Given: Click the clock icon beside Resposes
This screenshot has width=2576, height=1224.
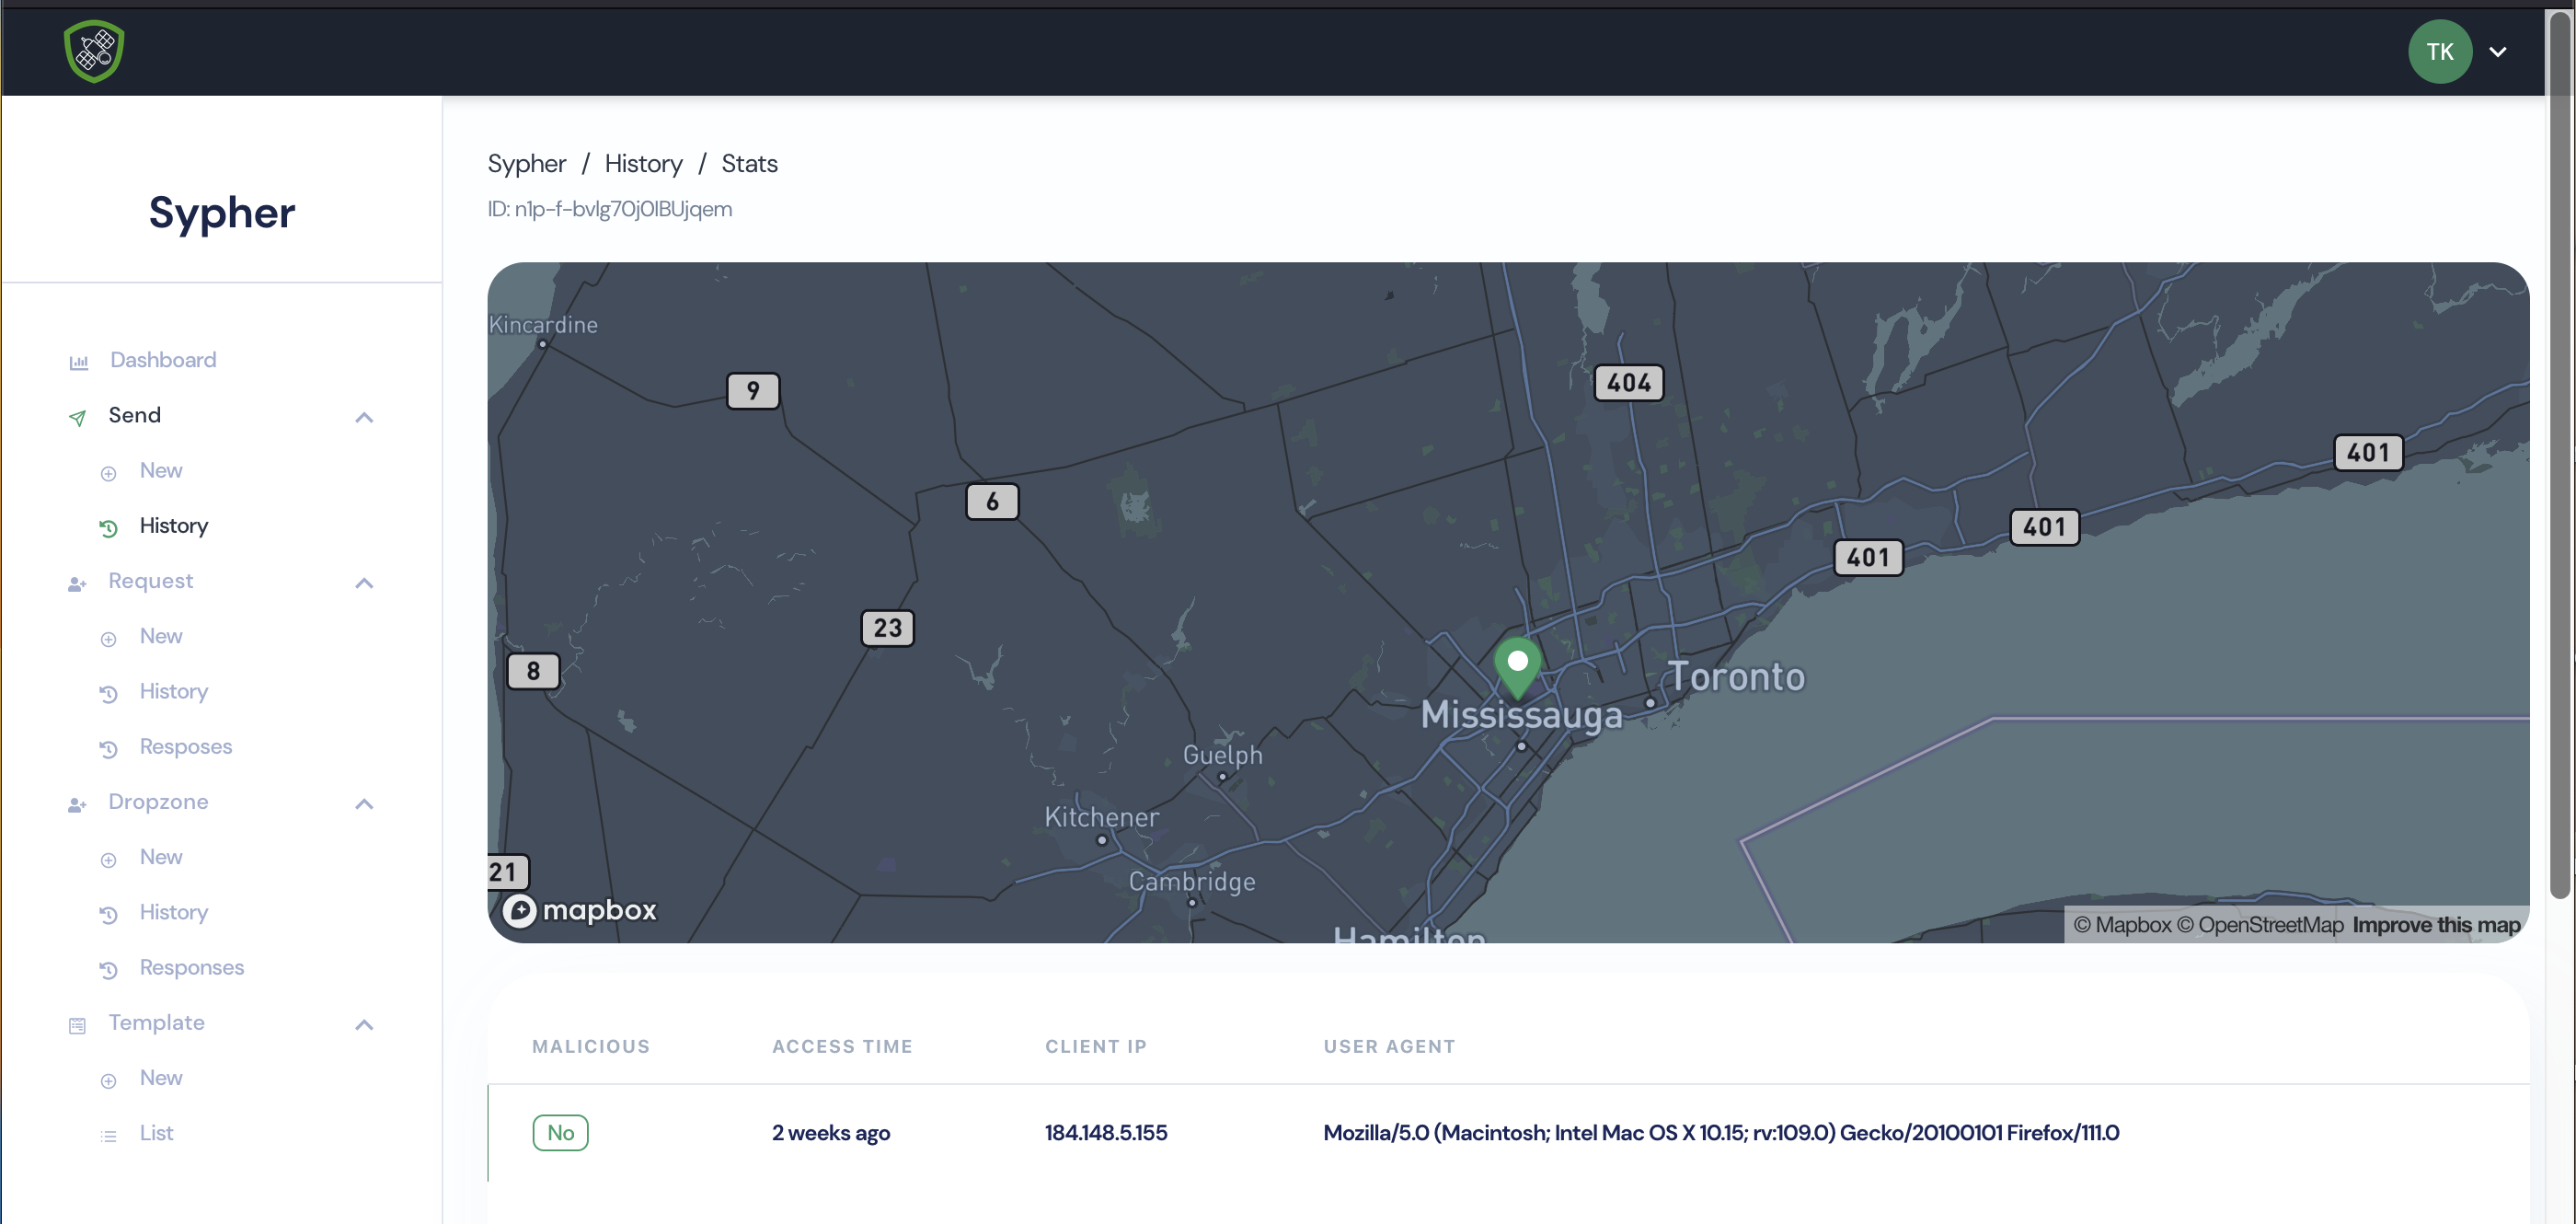Looking at the screenshot, I should tap(108, 749).
